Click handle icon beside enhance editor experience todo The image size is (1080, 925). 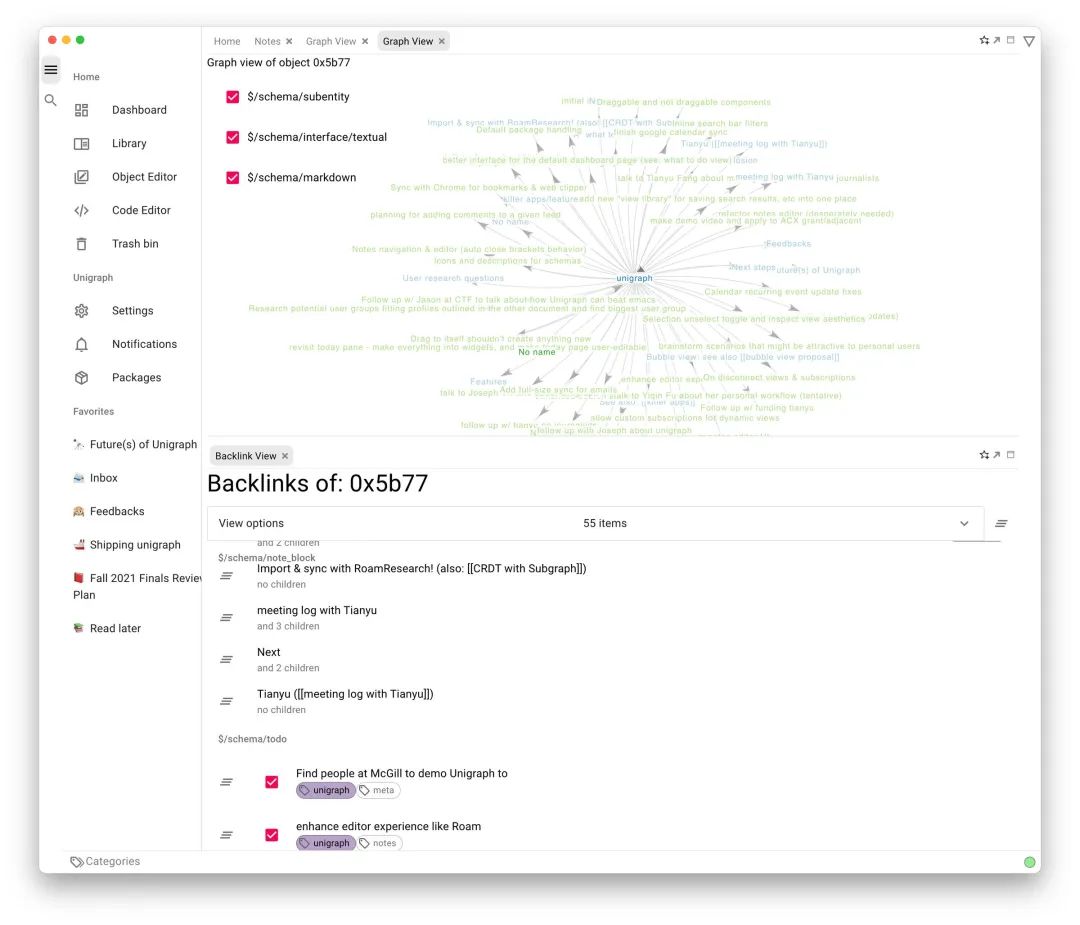[x=226, y=835]
